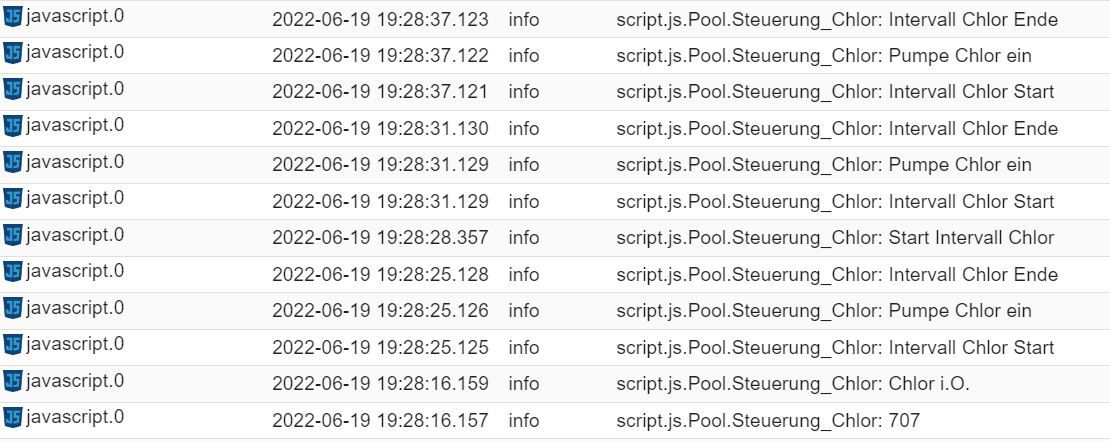
Task: Click the JS icon next to the 19:28:28.357 entry
Action: (x=13, y=235)
